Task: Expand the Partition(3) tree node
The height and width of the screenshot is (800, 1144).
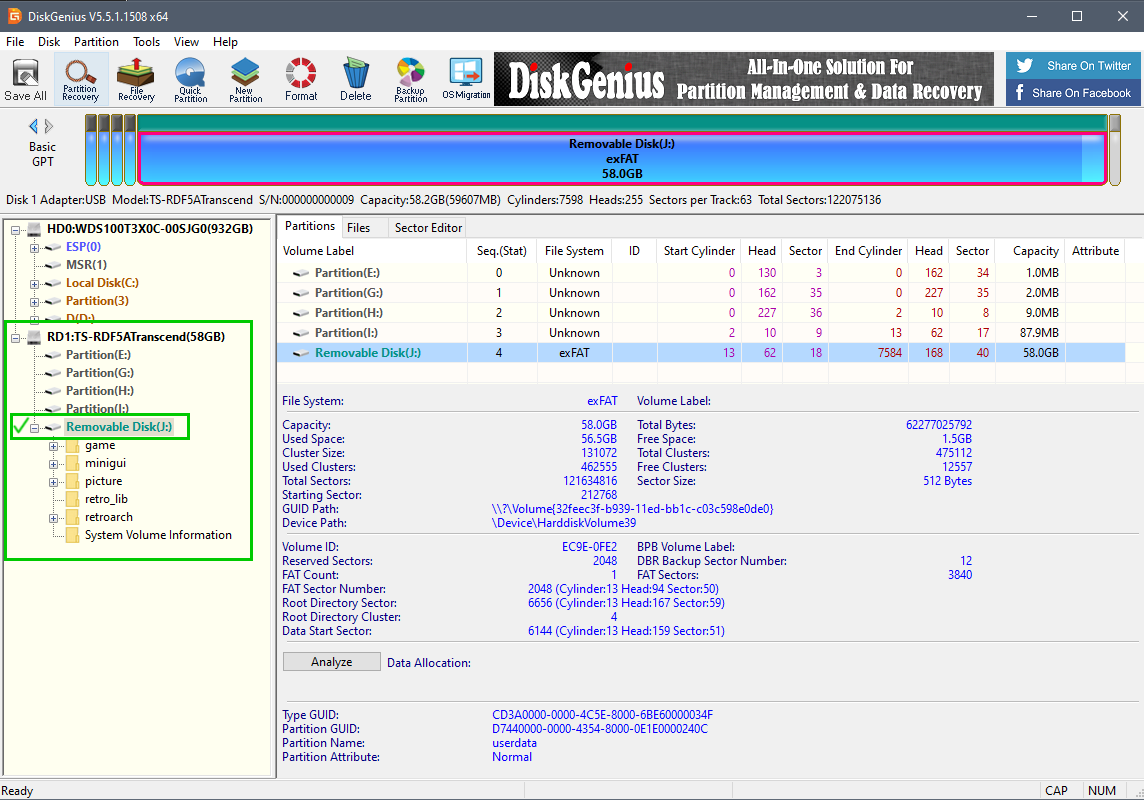Action: click(34, 302)
